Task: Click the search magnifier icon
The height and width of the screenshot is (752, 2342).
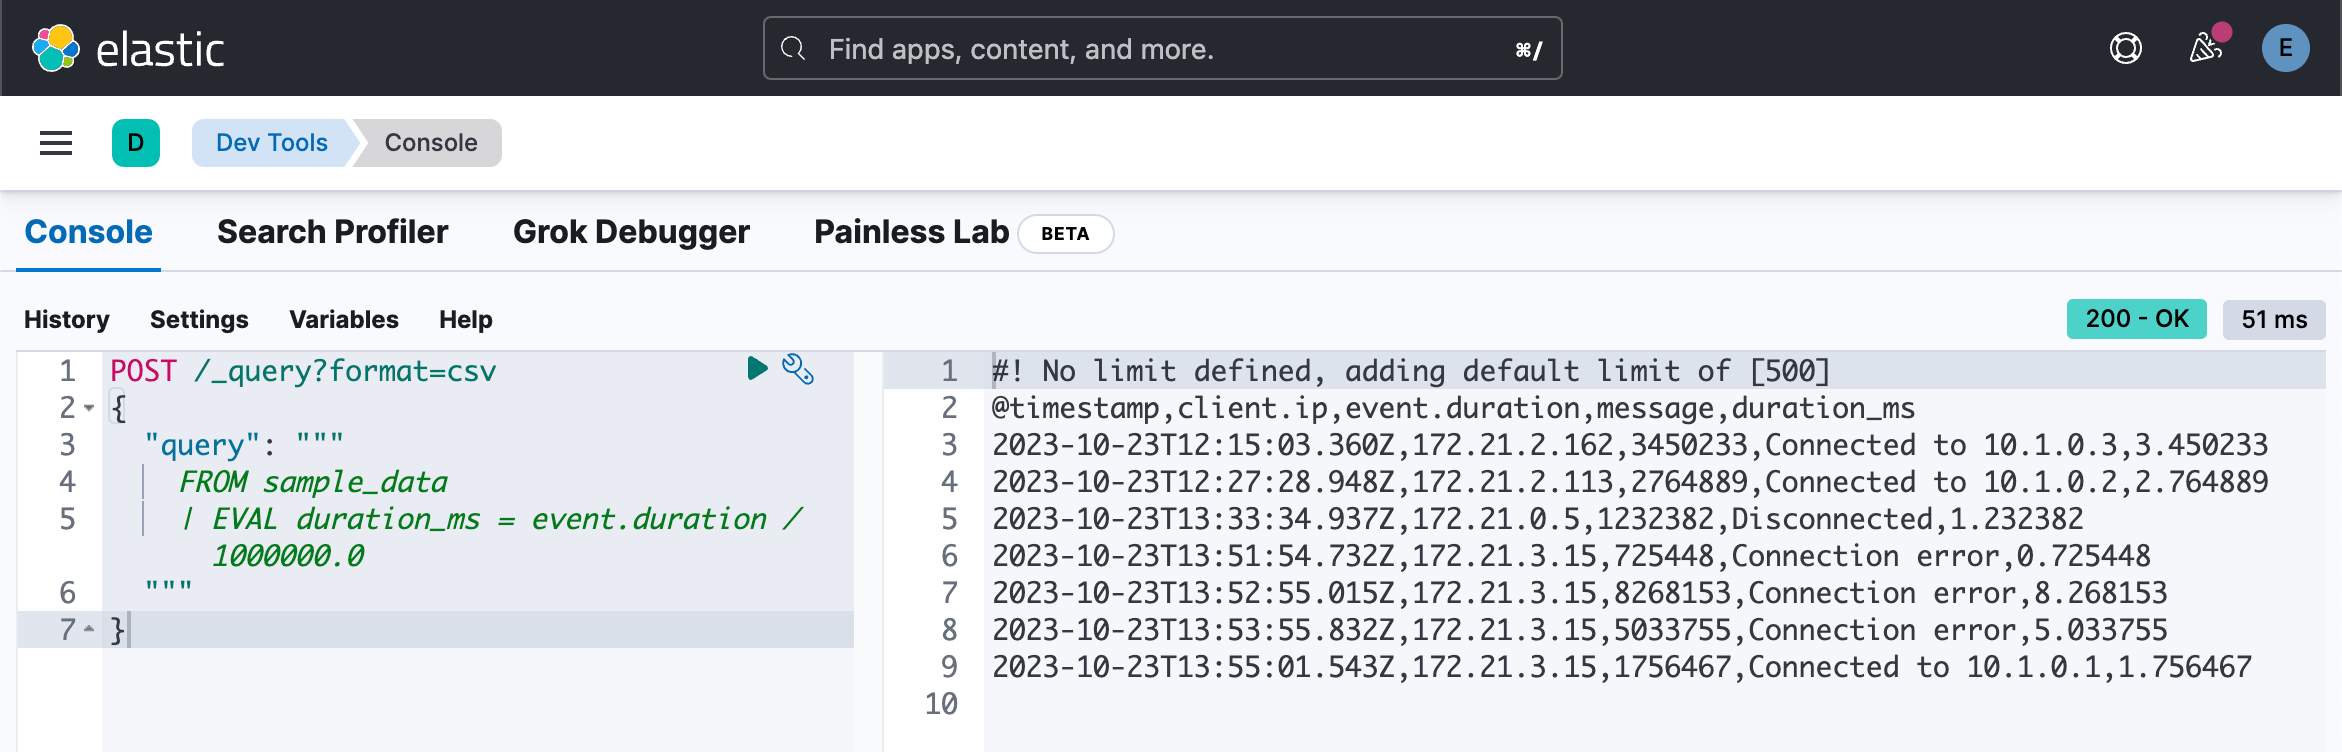Action: click(793, 48)
